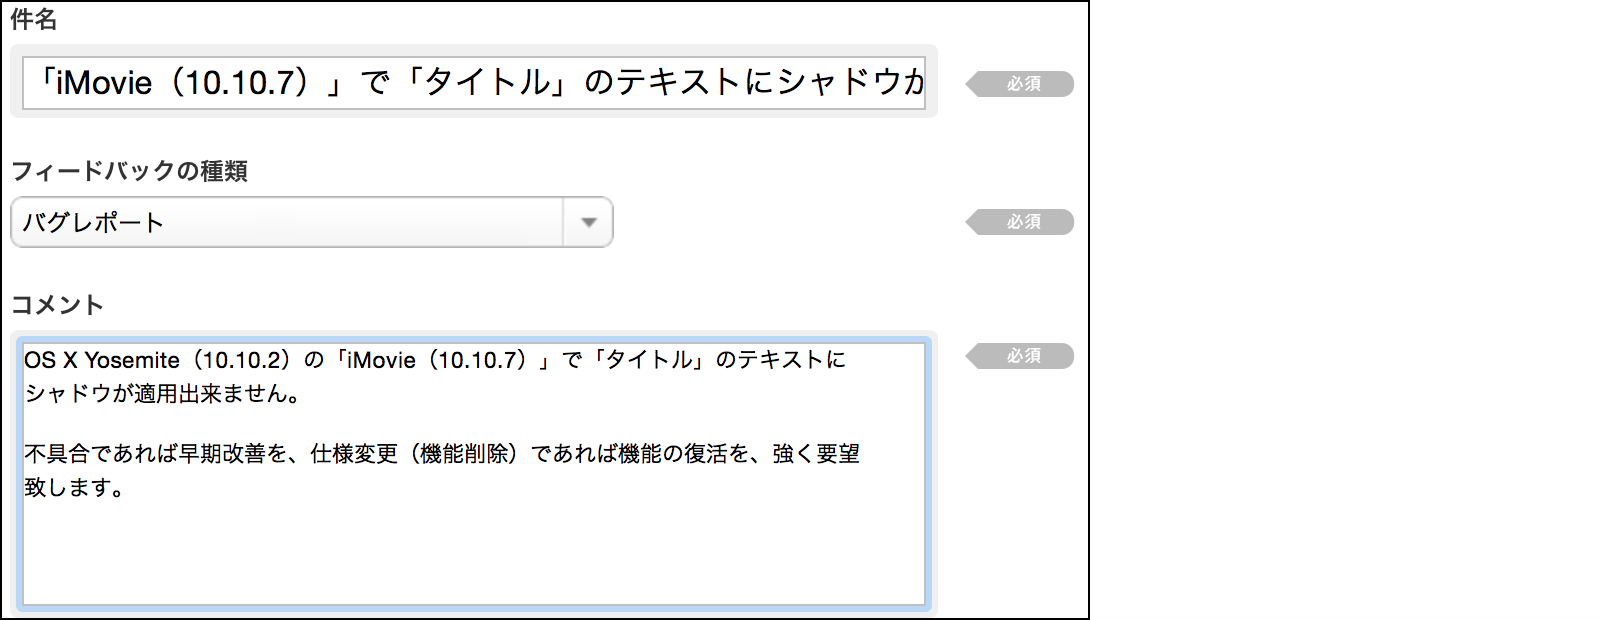Click the 件名 field label
The height and width of the screenshot is (620, 1600).
(33, 19)
